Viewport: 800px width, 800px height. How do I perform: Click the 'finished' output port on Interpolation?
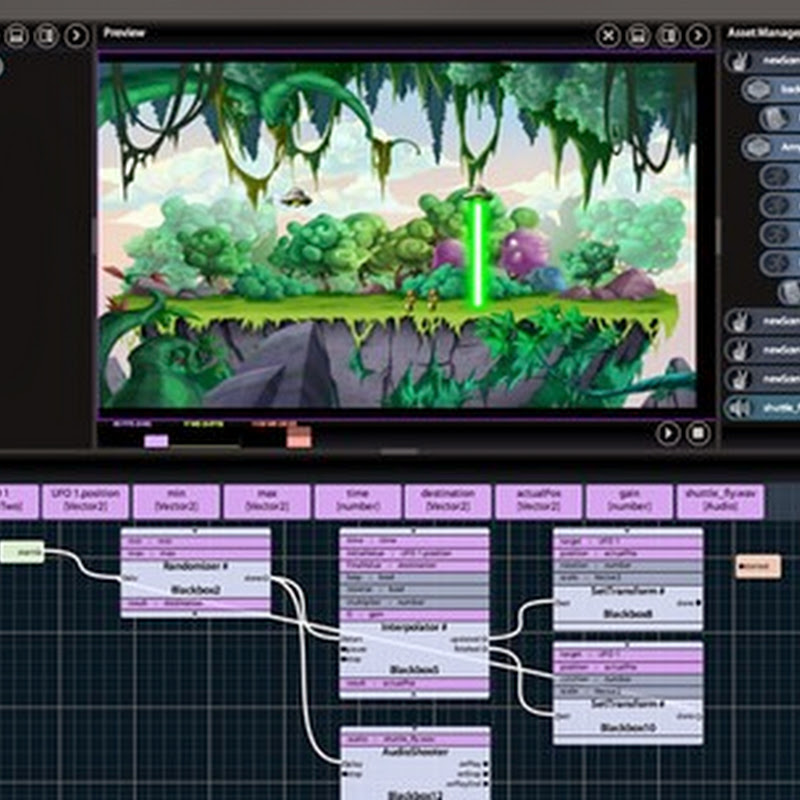pyautogui.click(x=485, y=649)
